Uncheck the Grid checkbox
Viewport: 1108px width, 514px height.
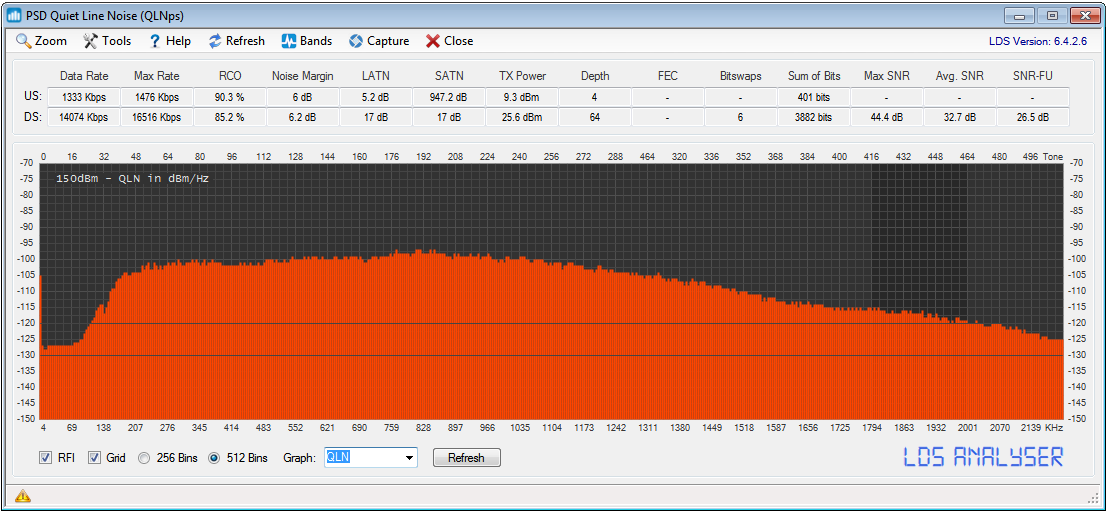(x=95, y=458)
